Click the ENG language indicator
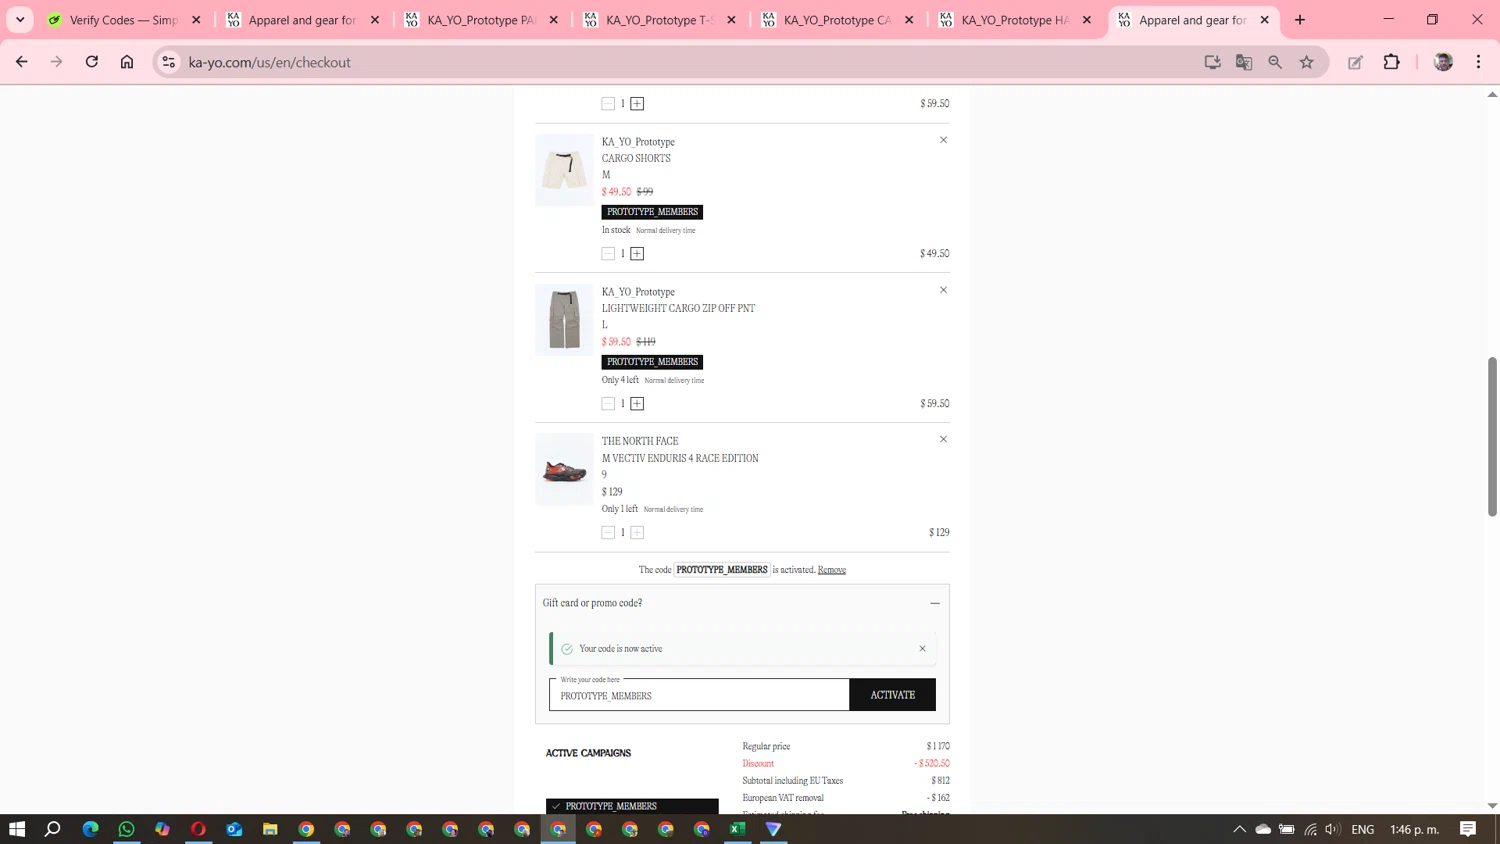The height and width of the screenshot is (844, 1500). point(1362,829)
